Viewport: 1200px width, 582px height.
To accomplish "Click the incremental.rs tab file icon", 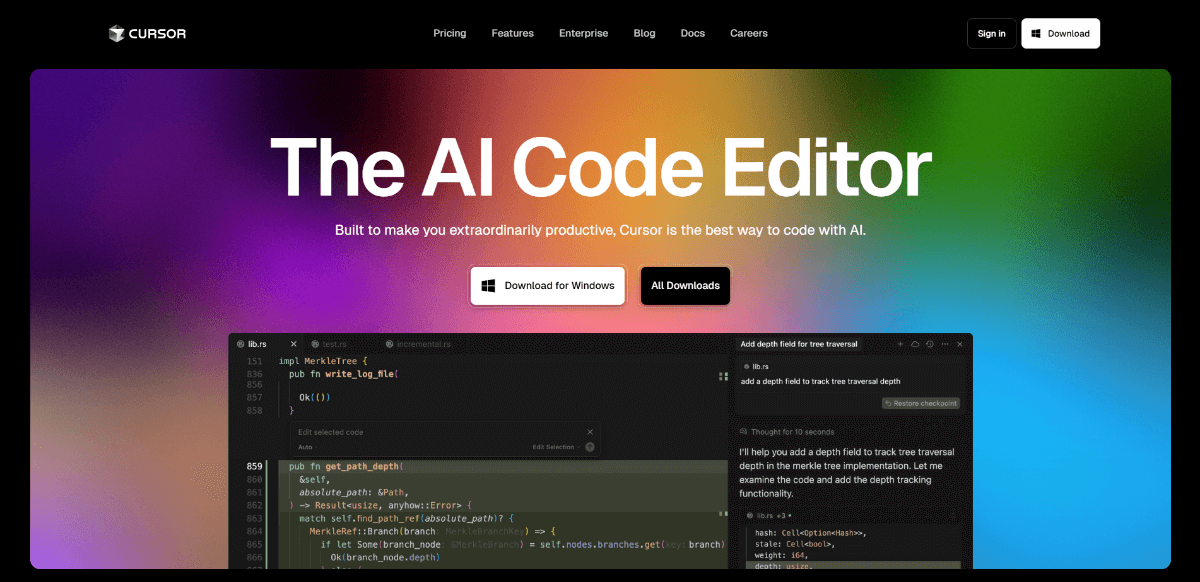I will 389,344.
